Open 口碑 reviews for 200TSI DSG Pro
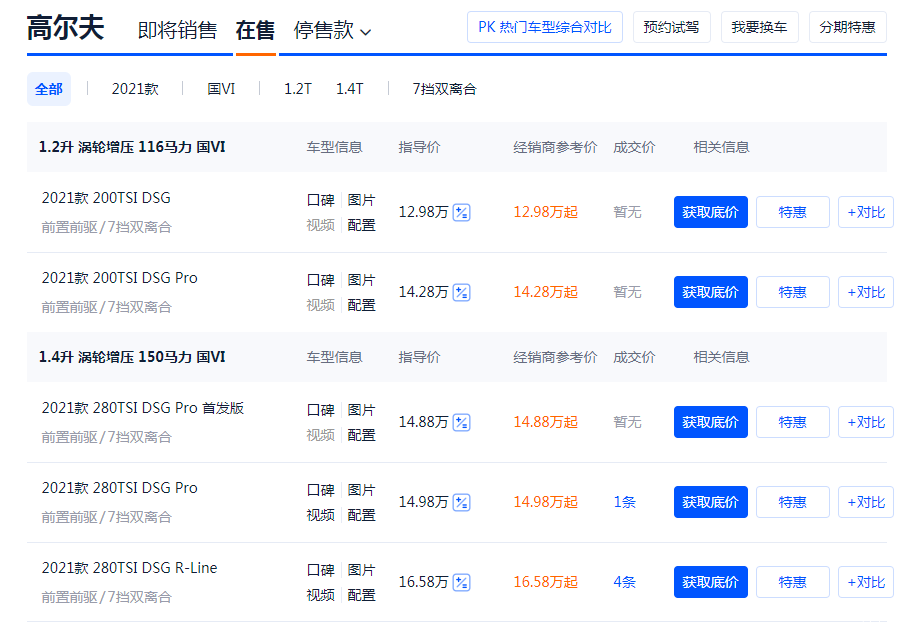This screenshot has width=914, height=634. coord(320,280)
